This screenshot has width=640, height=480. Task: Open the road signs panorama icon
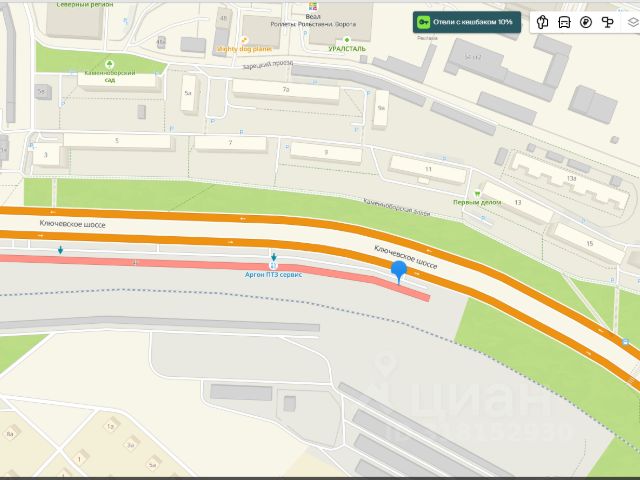(x=608, y=22)
